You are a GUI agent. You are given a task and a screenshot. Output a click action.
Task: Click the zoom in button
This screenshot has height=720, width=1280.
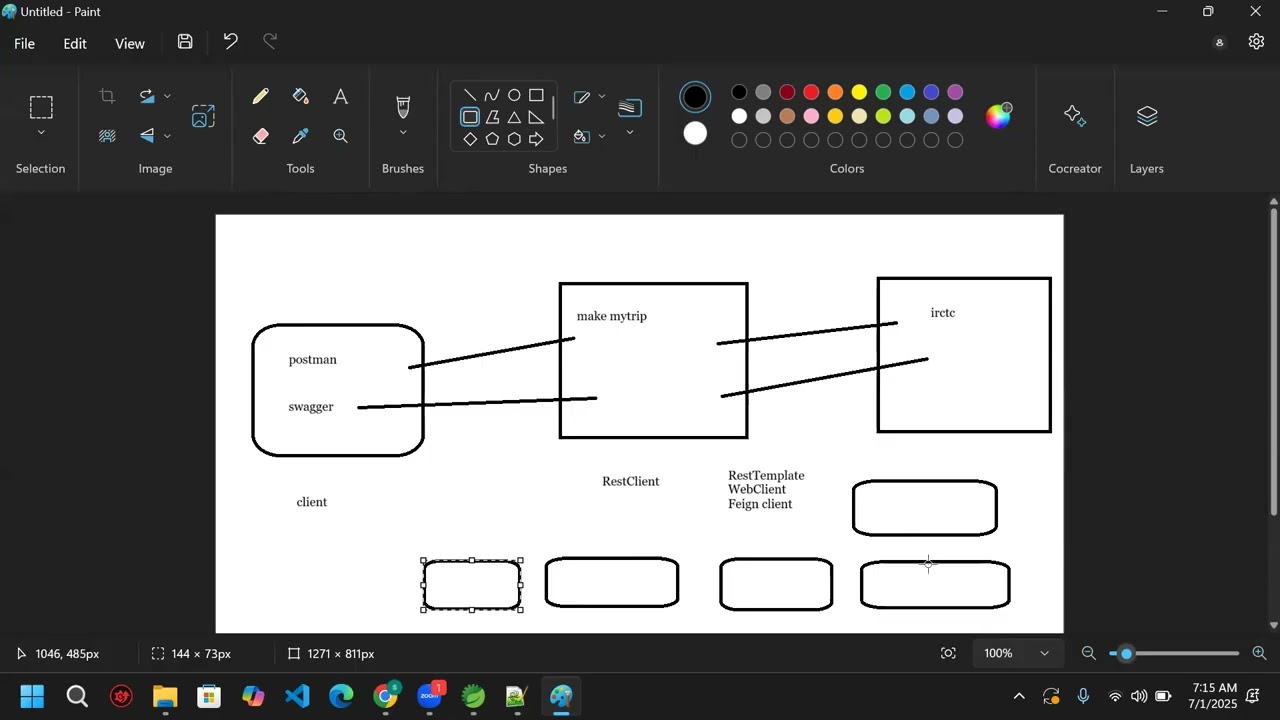click(1260, 654)
